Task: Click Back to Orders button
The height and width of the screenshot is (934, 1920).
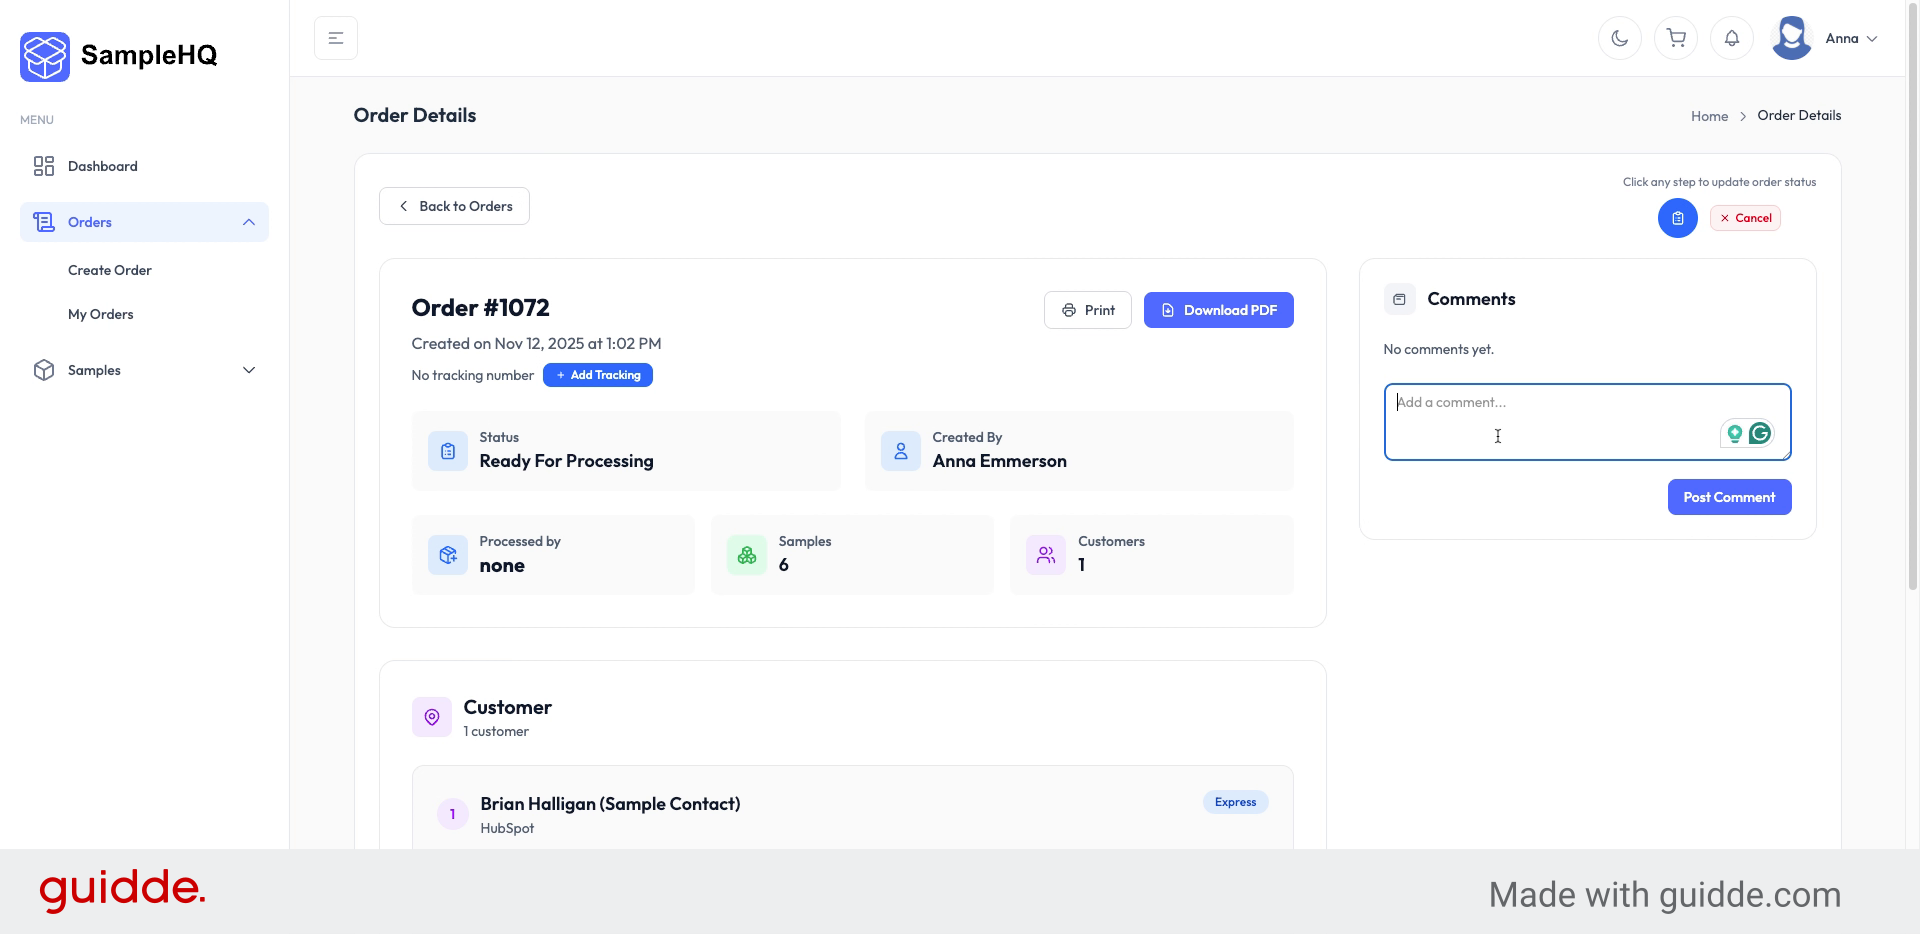Action: click(x=454, y=206)
